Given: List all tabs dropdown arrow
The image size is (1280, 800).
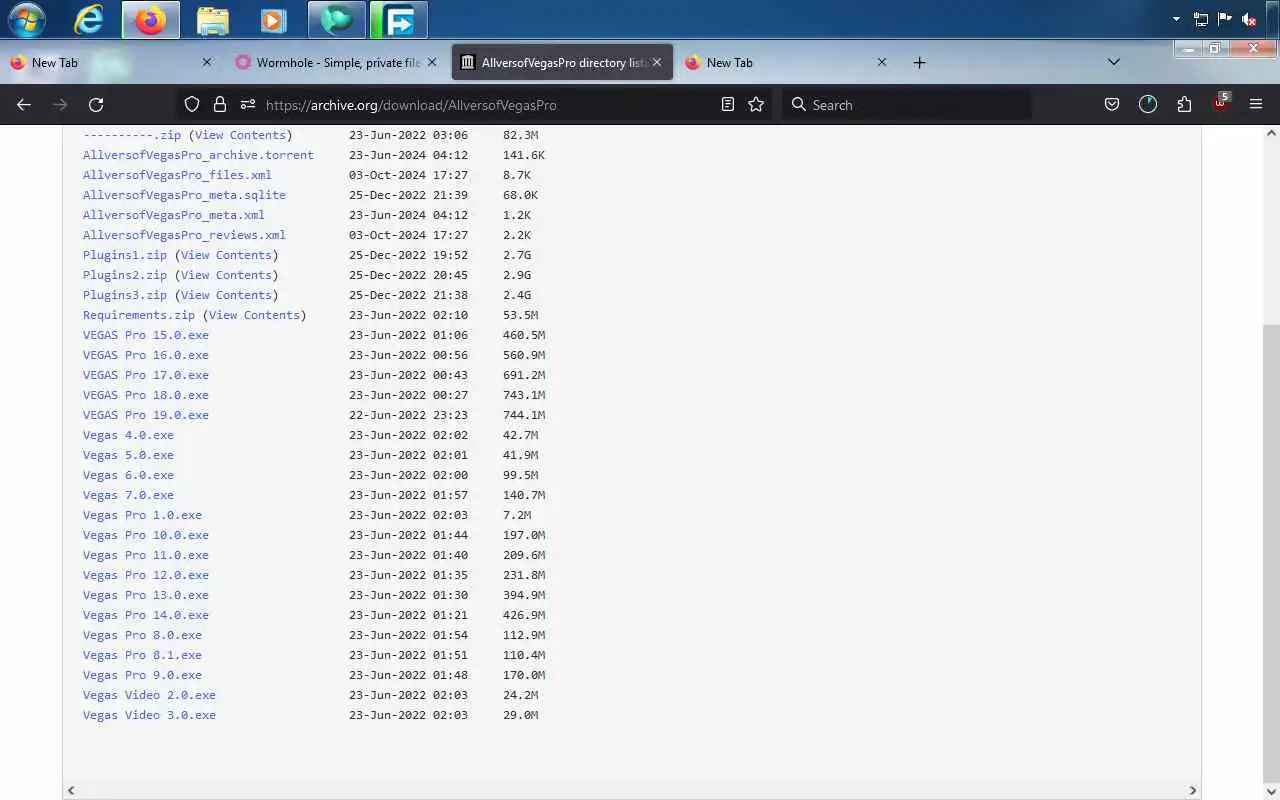Looking at the screenshot, I should point(1114,62).
